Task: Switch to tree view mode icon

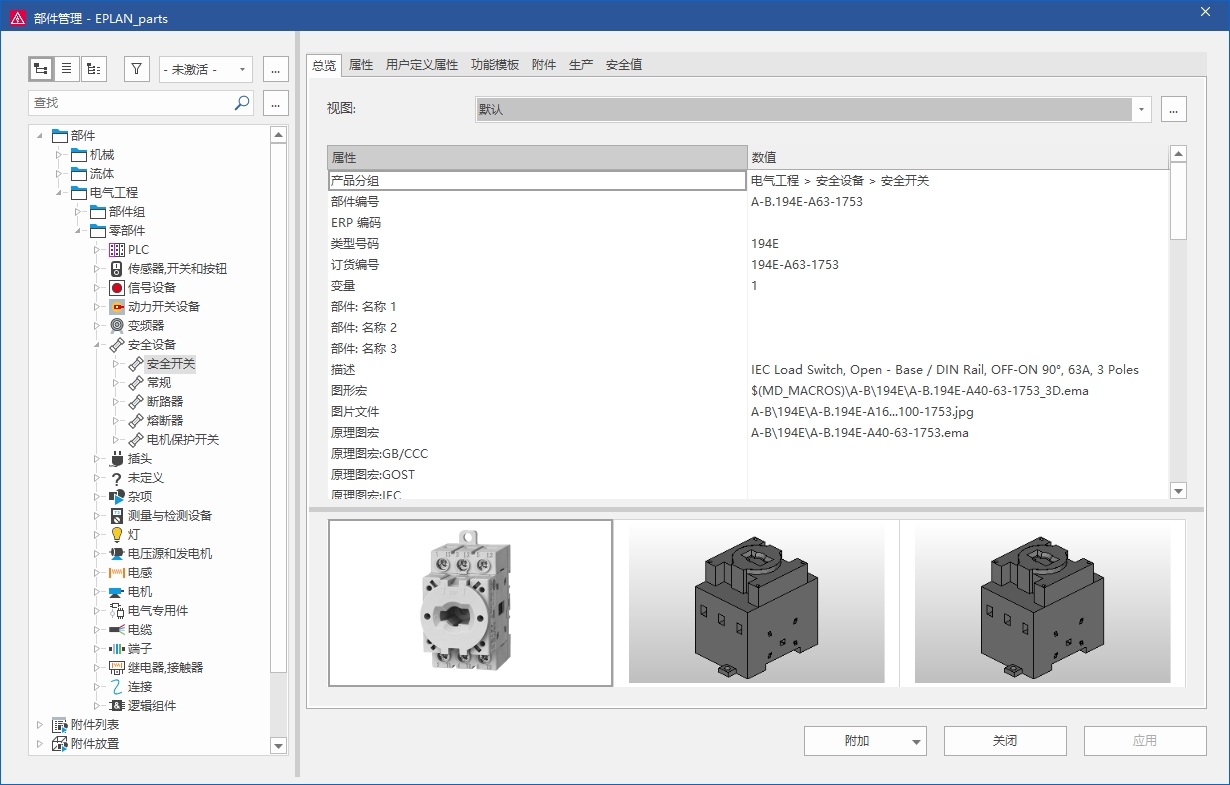Action: 41,69
